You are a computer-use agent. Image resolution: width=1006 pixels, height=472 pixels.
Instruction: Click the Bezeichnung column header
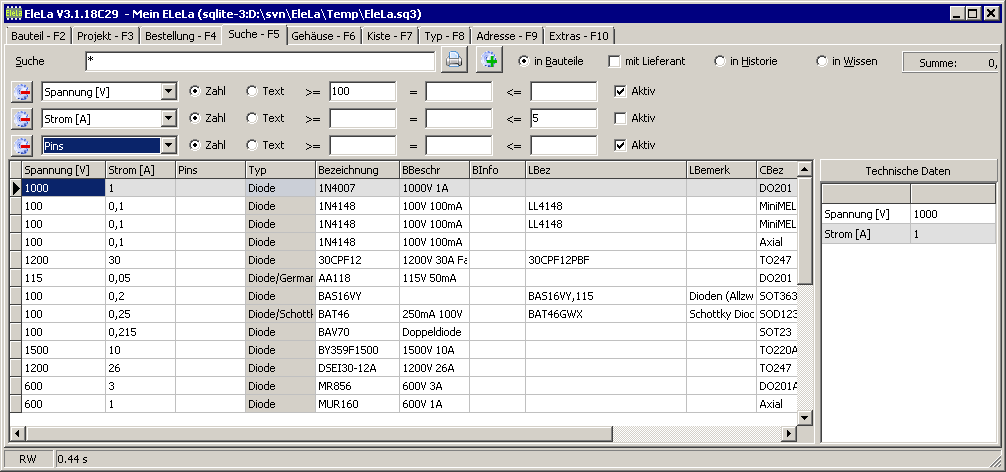pos(357,170)
